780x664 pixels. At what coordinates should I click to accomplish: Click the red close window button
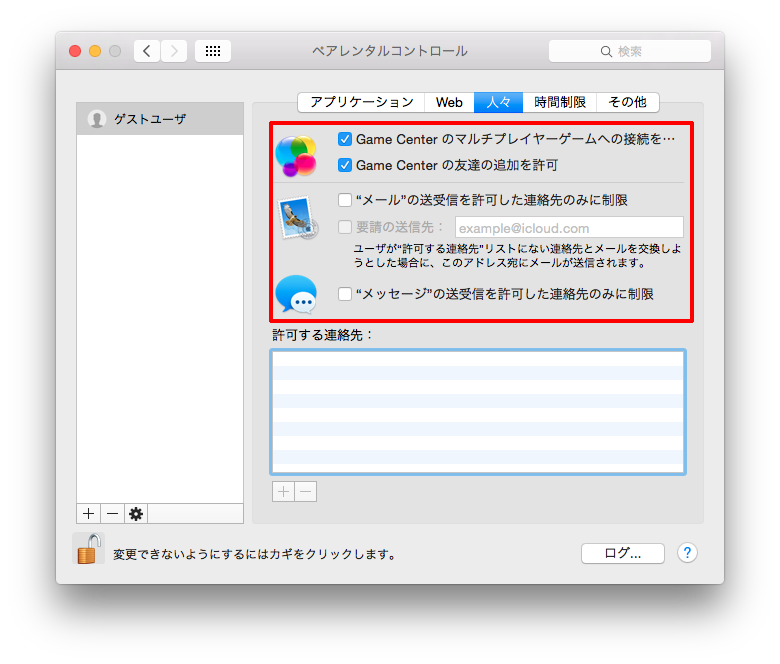[75, 51]
